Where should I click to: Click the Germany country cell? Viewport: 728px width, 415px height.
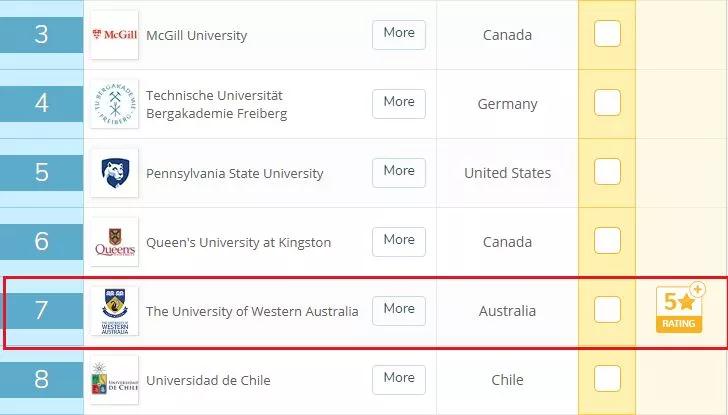[507, 104]
